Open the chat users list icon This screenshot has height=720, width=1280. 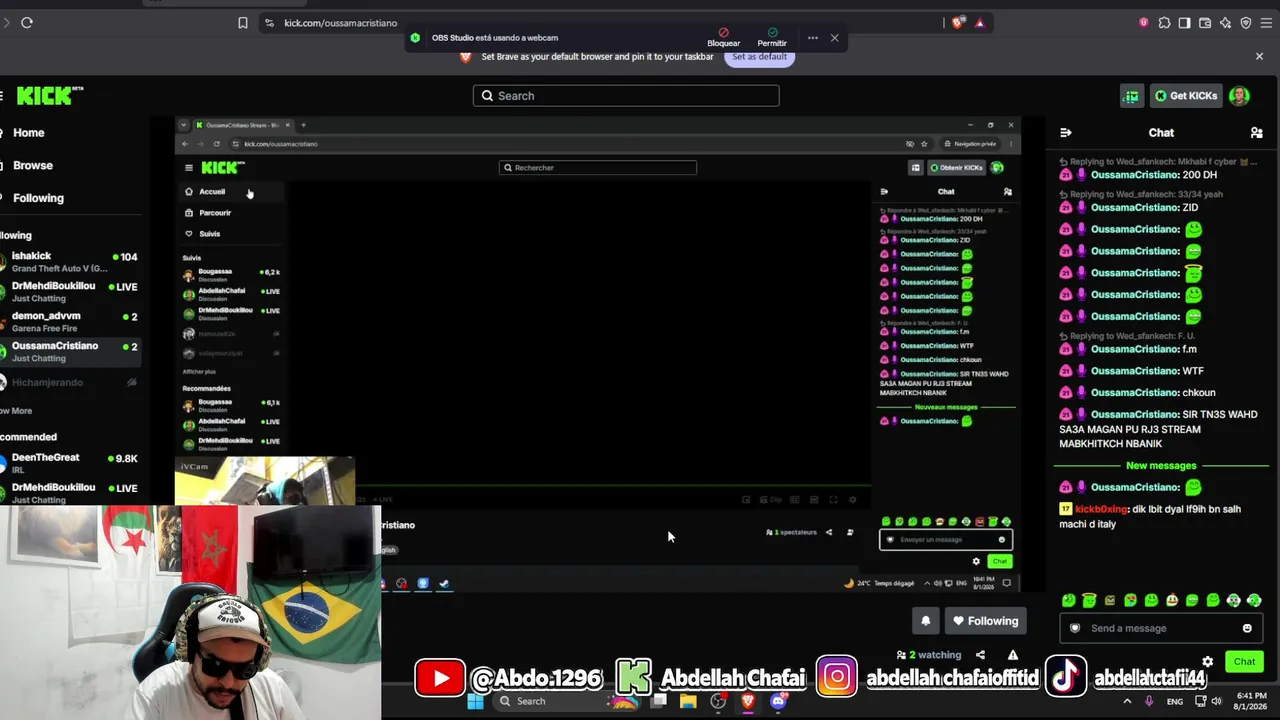pyautogui.click(x=1257, y=133)
